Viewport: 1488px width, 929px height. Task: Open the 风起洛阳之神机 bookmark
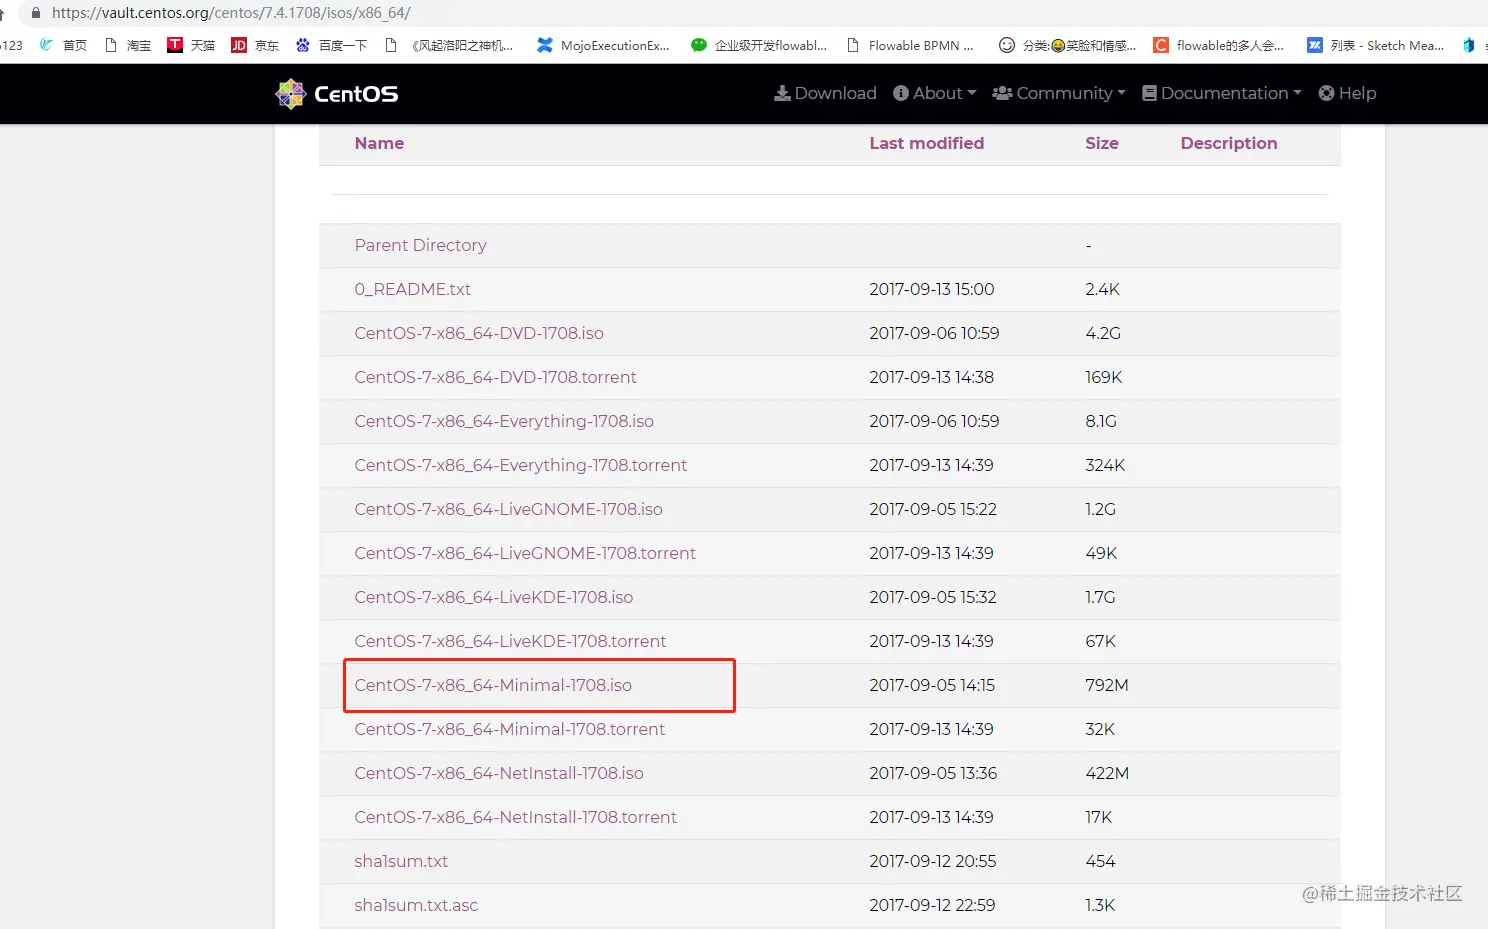point(449,45)
